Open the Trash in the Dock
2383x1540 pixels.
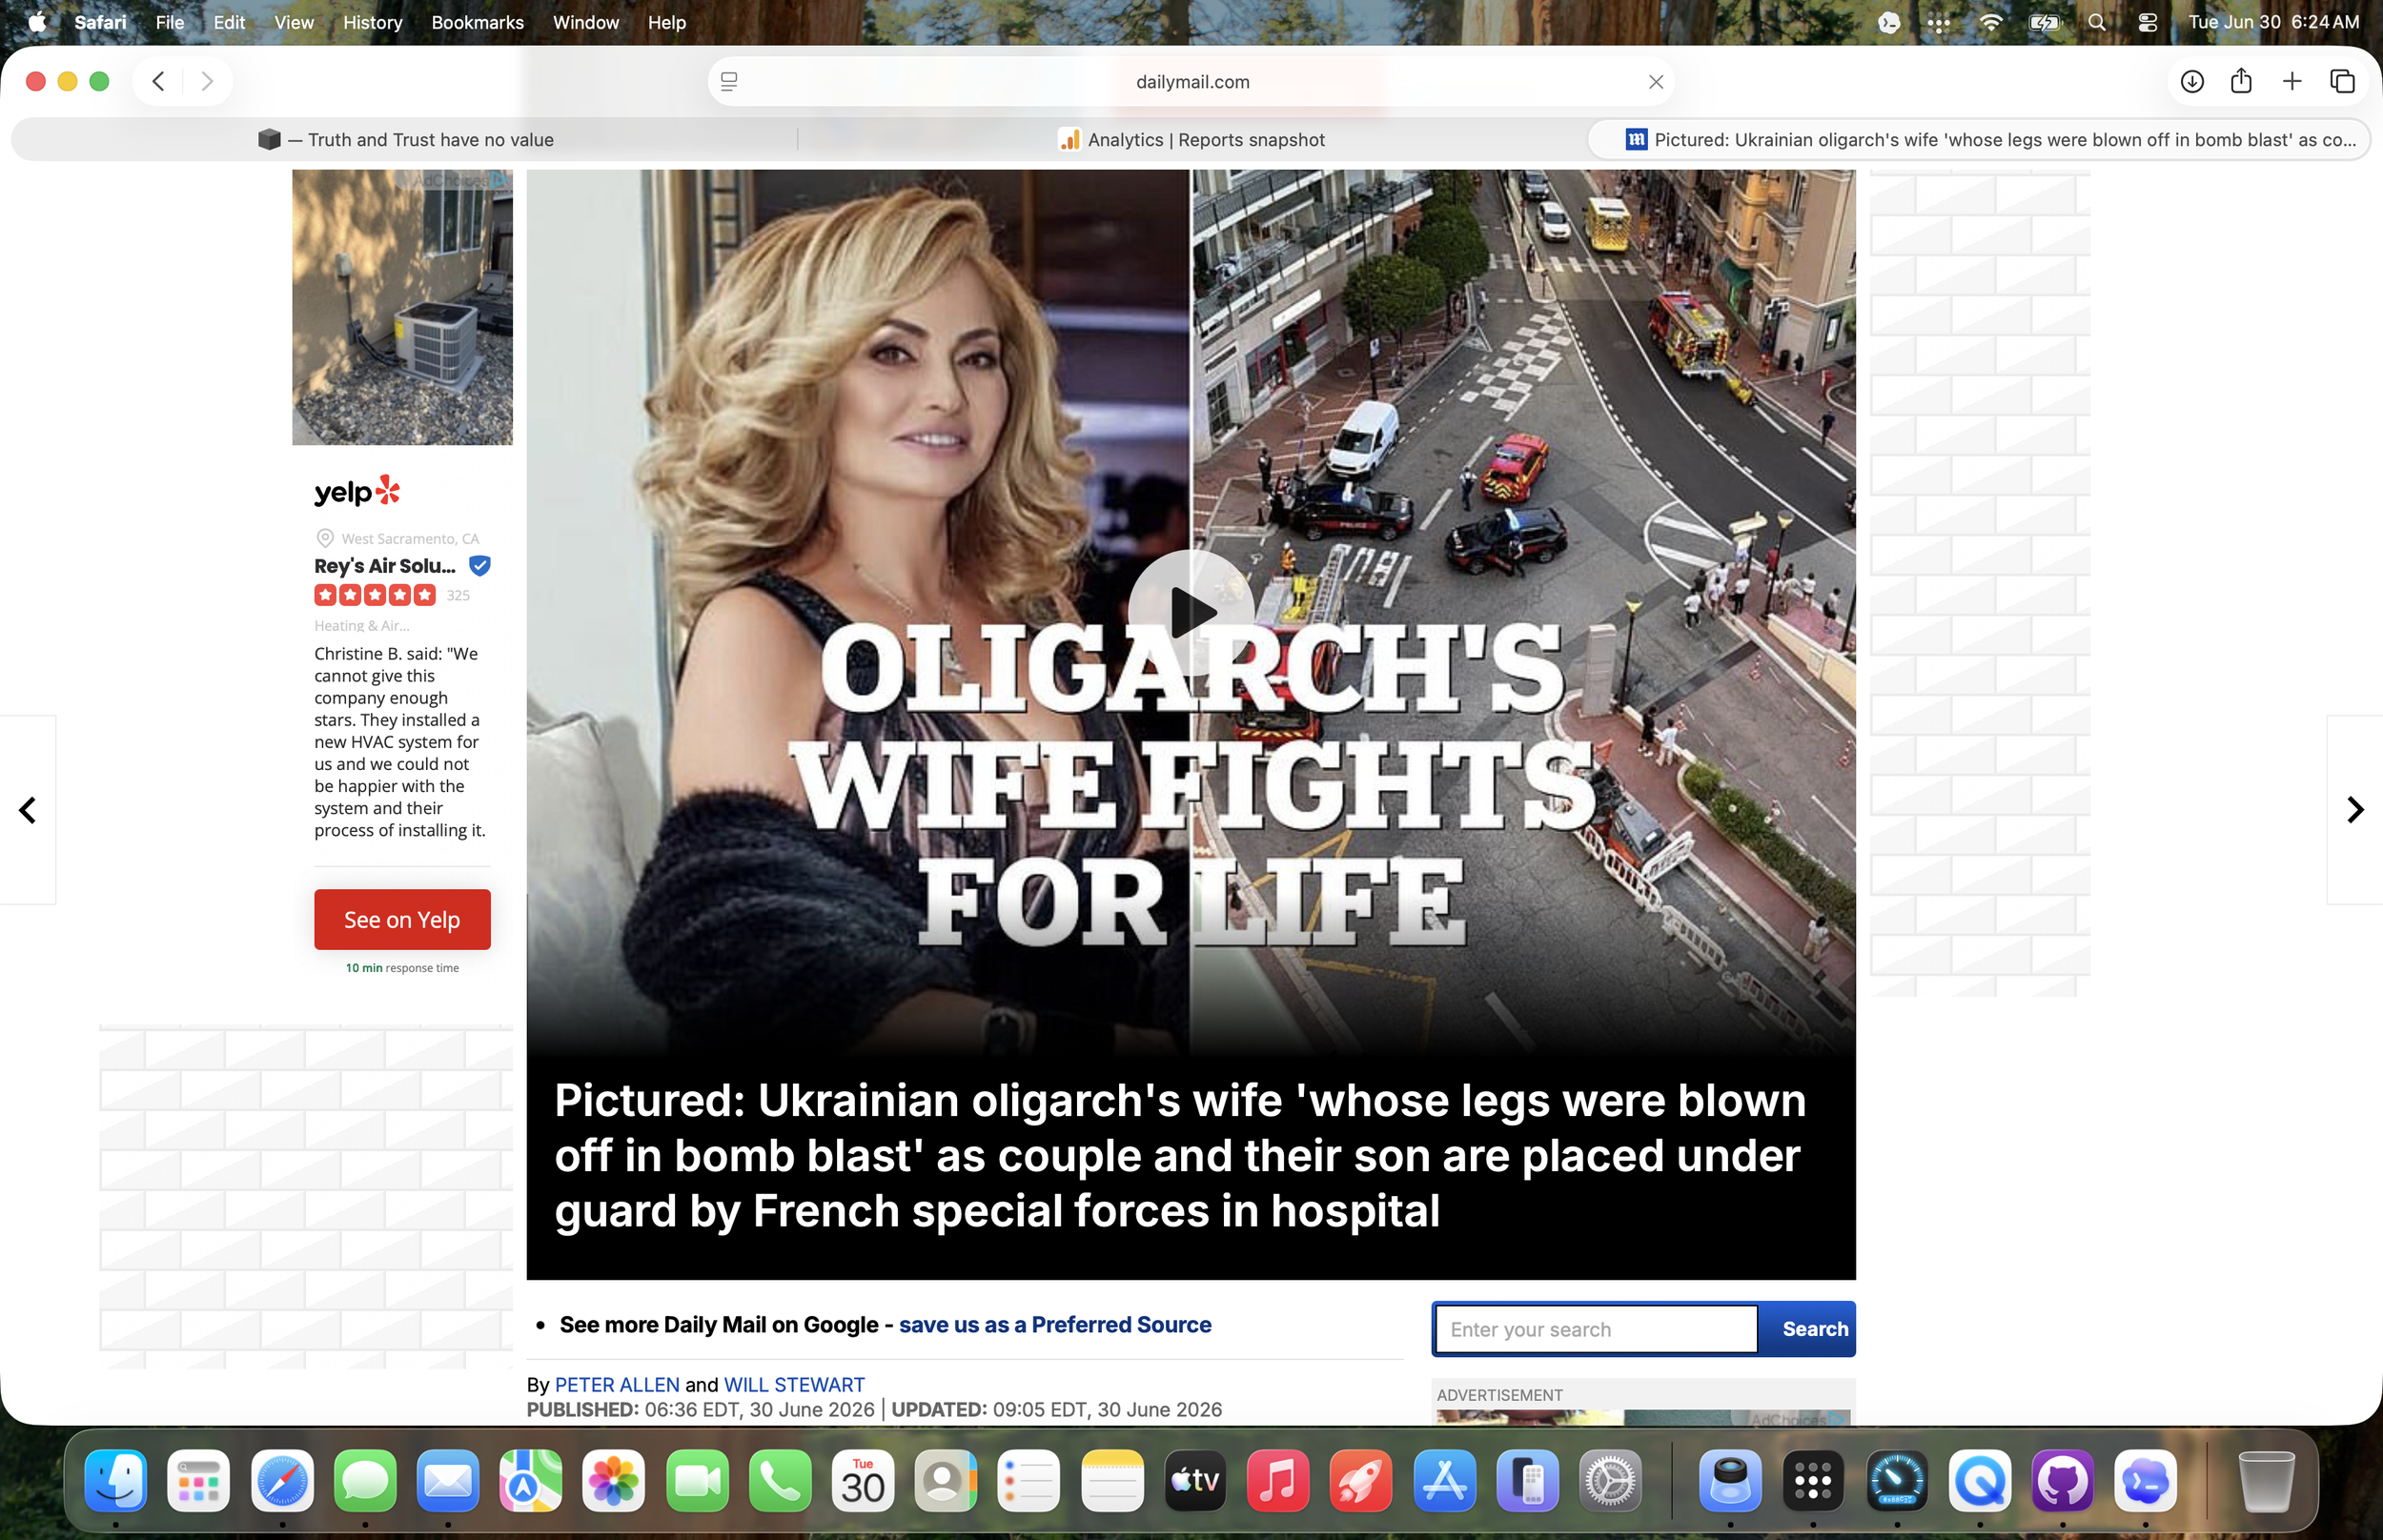pos(2265,1481)
